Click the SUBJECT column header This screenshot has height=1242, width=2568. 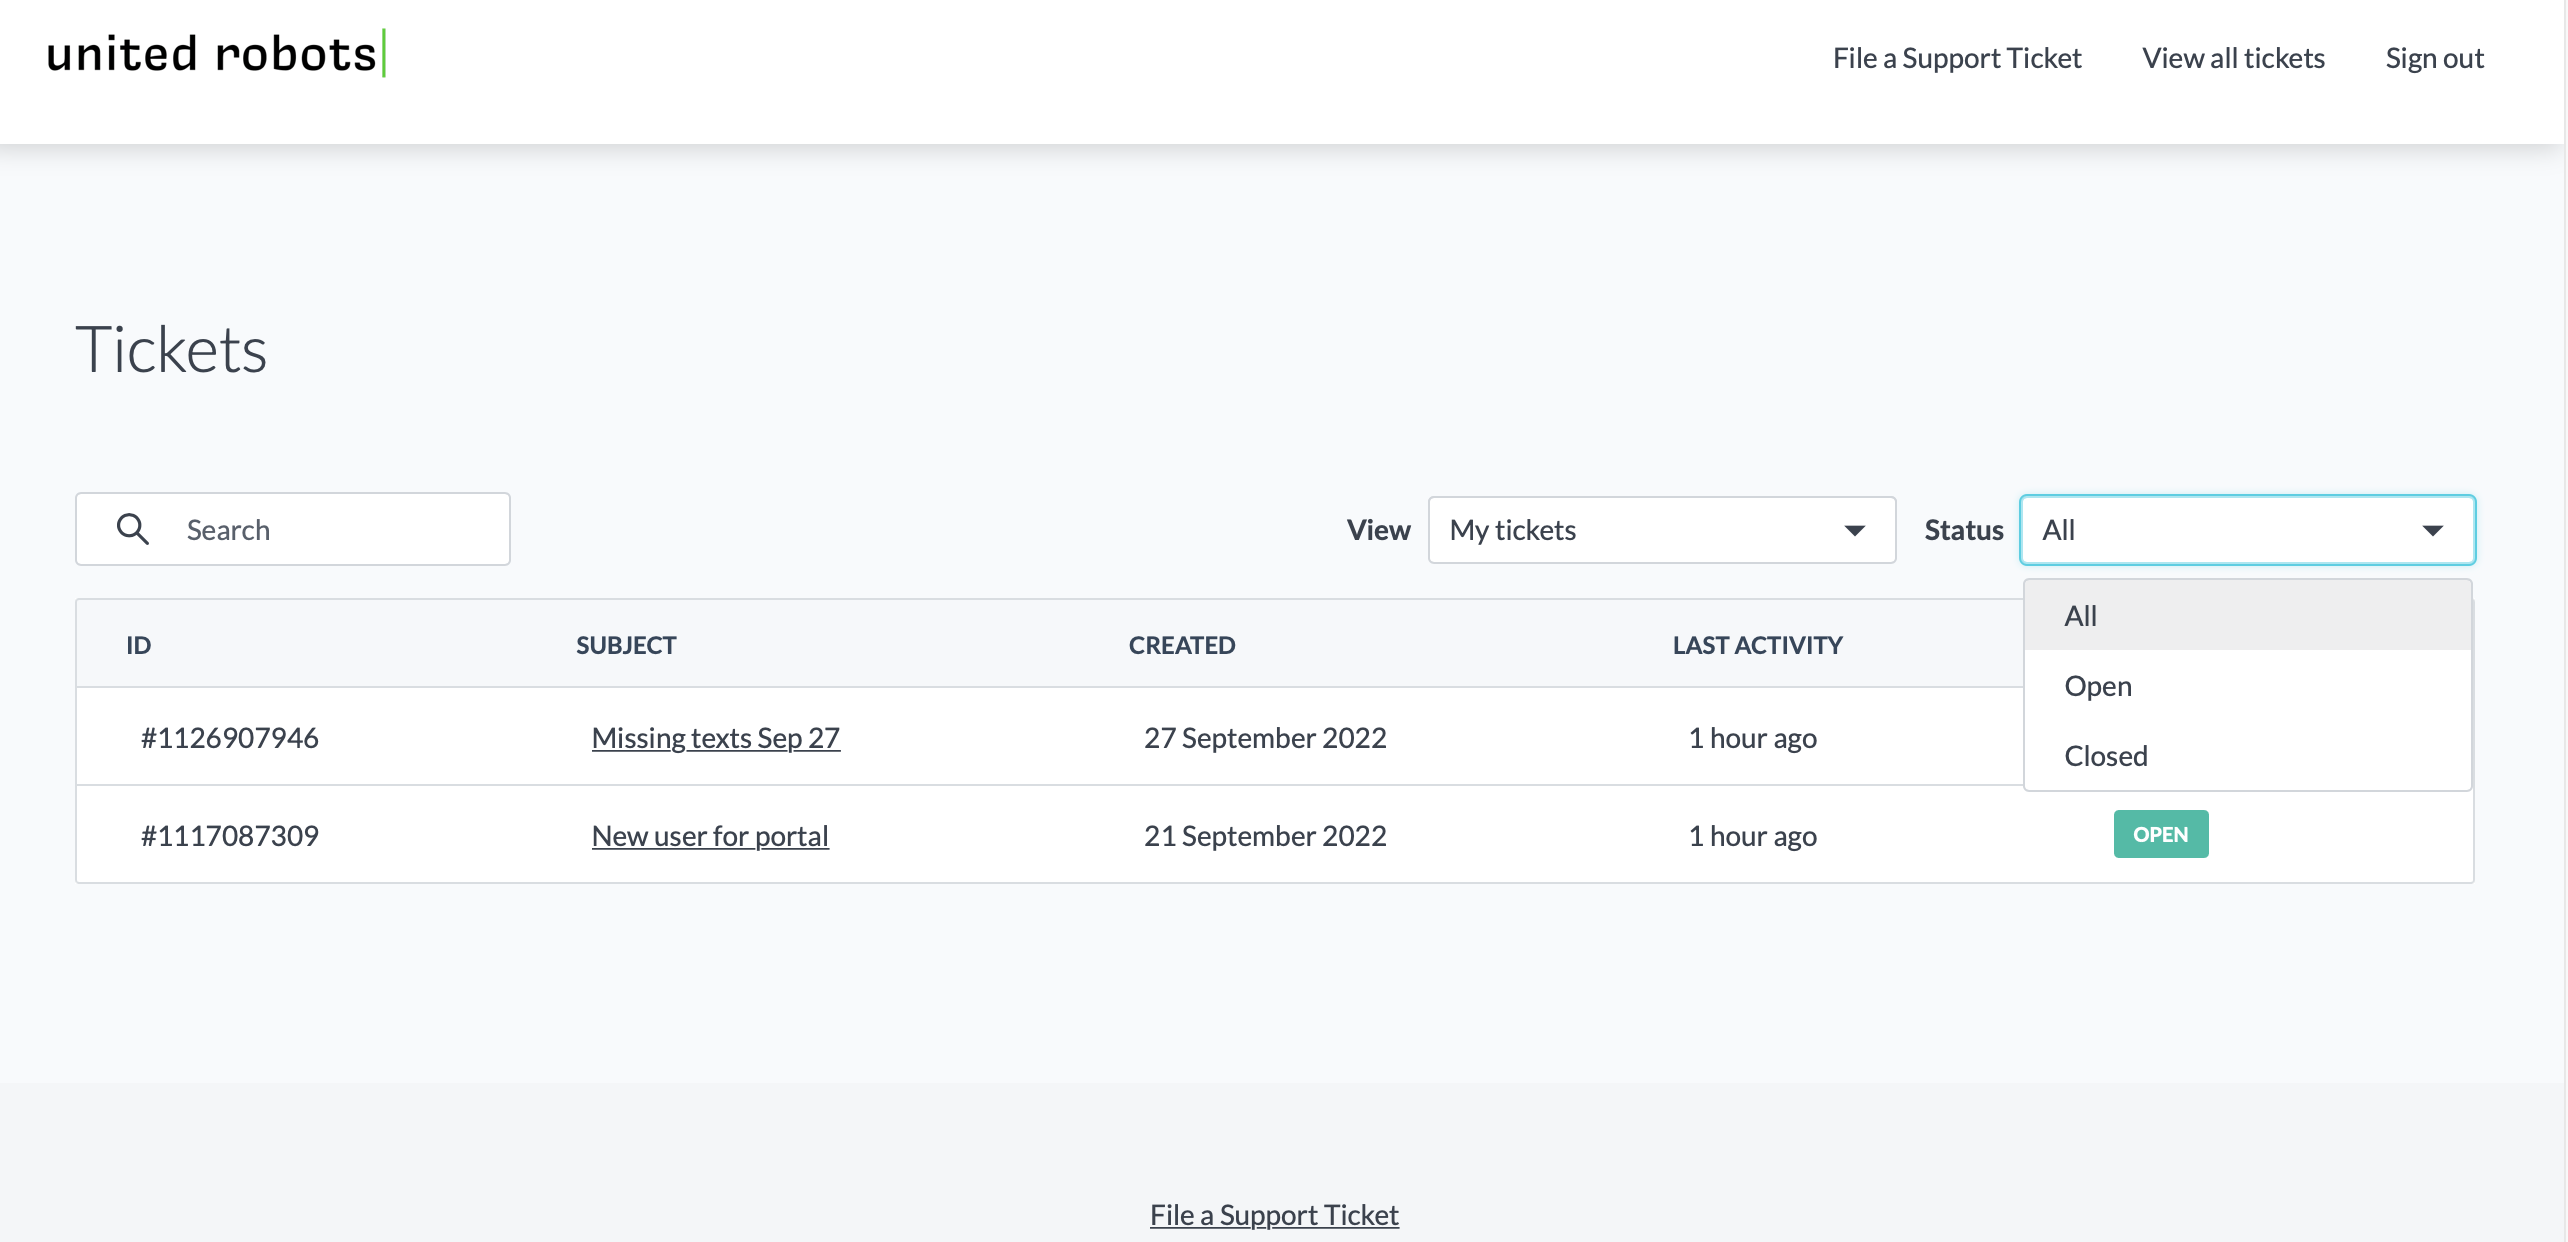tap(626, 645)
